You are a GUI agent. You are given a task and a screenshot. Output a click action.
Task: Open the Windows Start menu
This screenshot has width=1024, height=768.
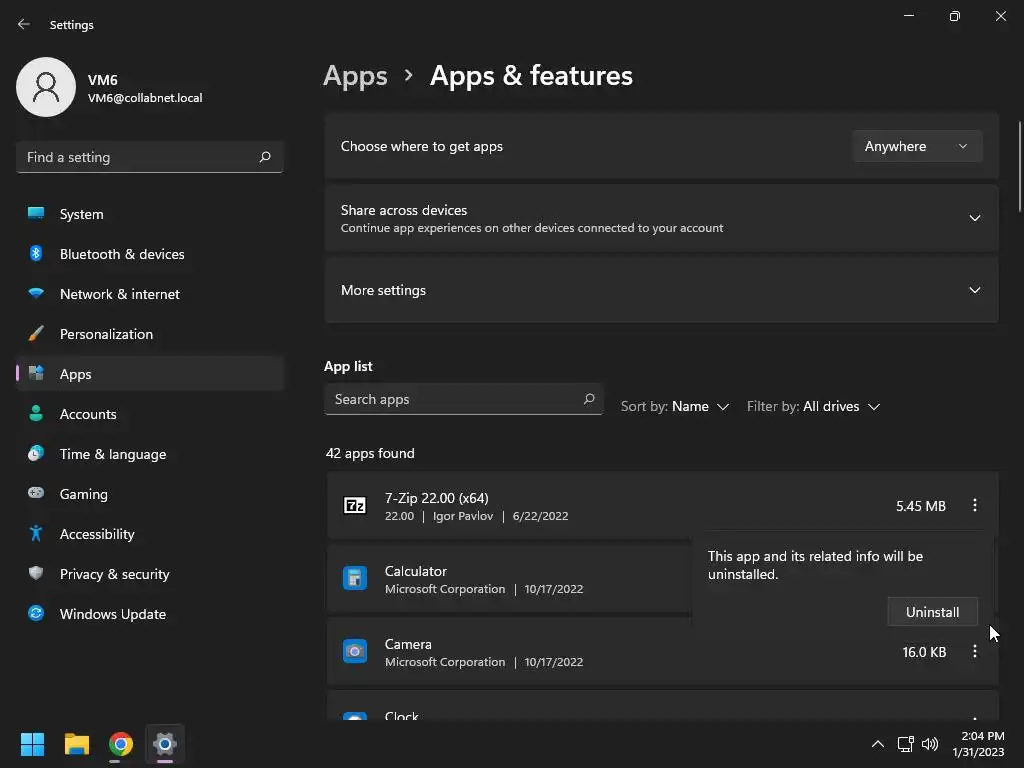pos(33,744)
